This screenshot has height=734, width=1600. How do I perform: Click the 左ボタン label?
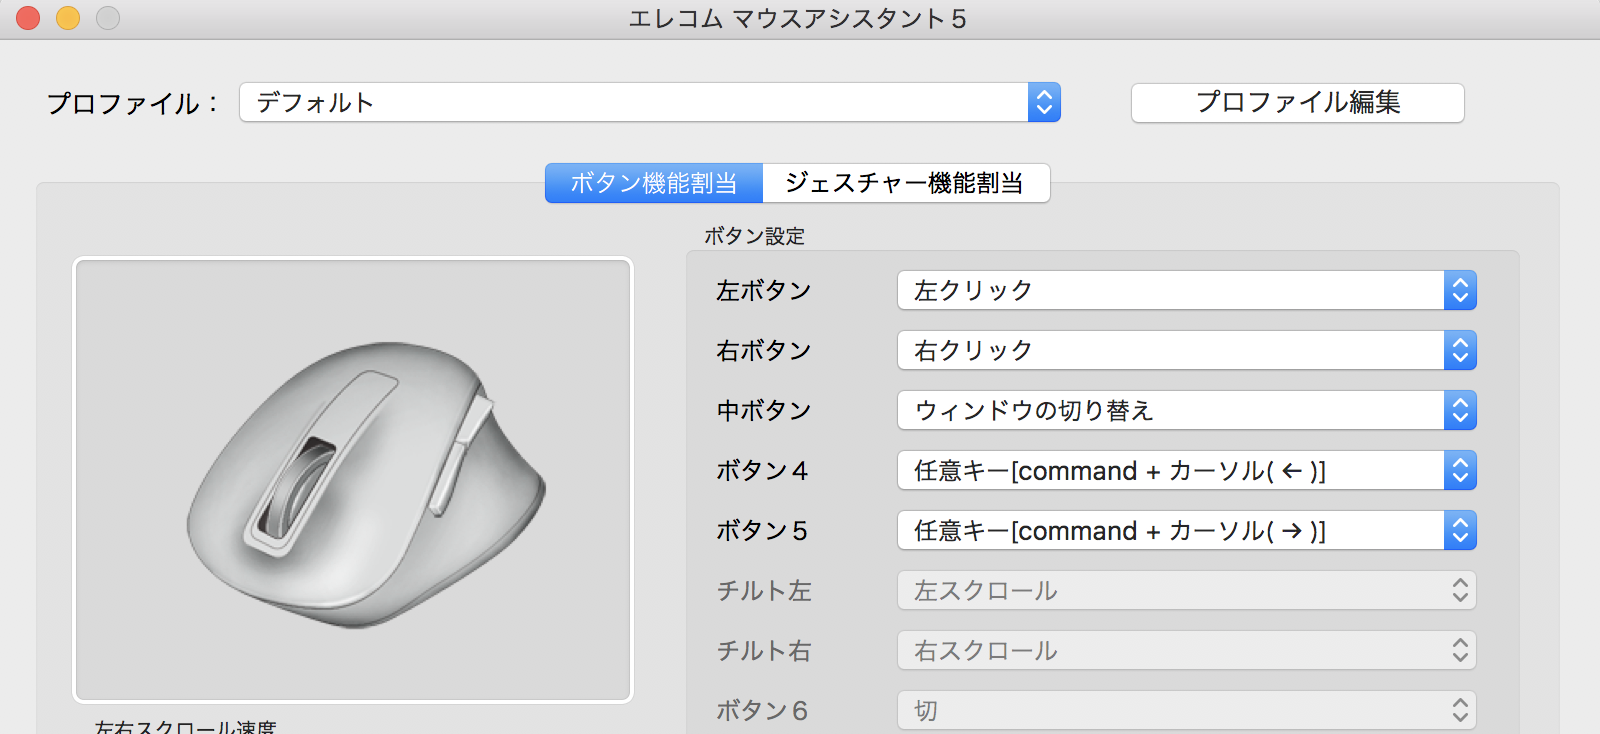tap(764, 290)
